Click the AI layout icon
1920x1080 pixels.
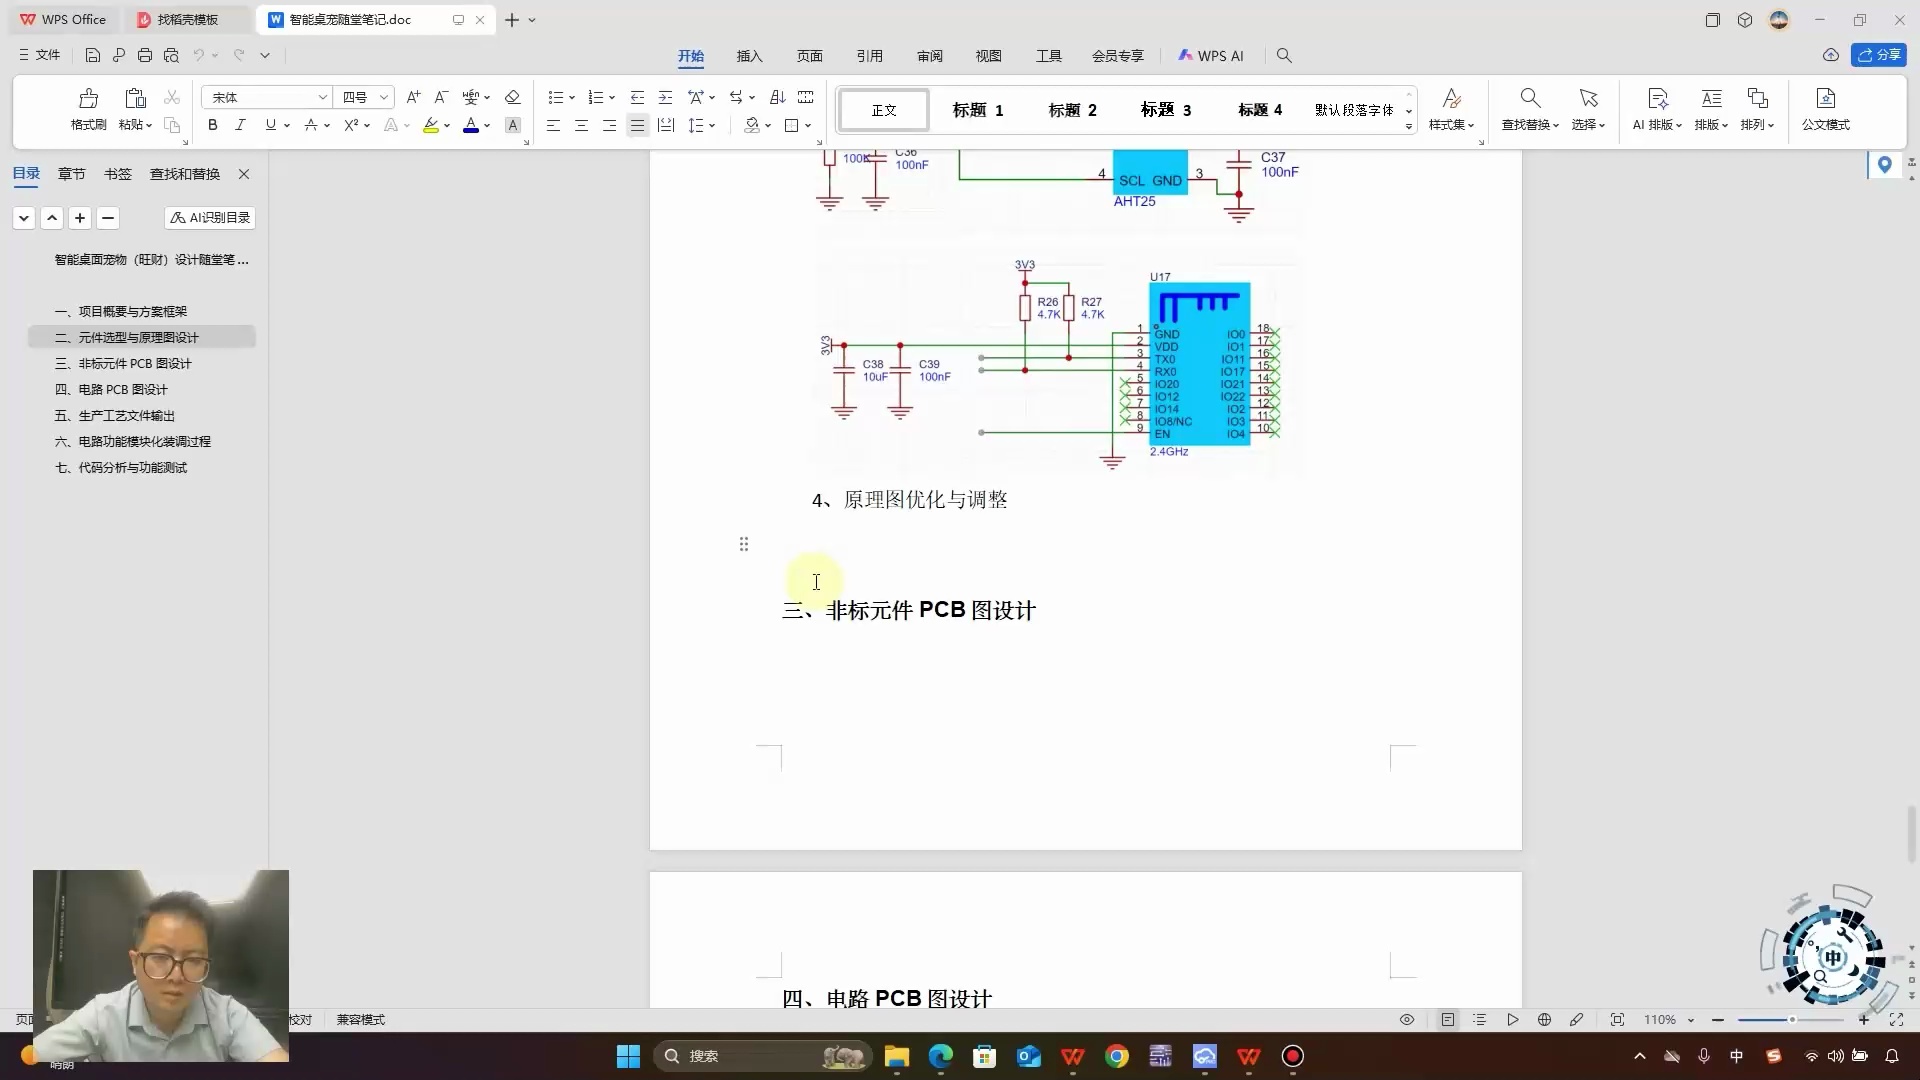point(1657,98)
